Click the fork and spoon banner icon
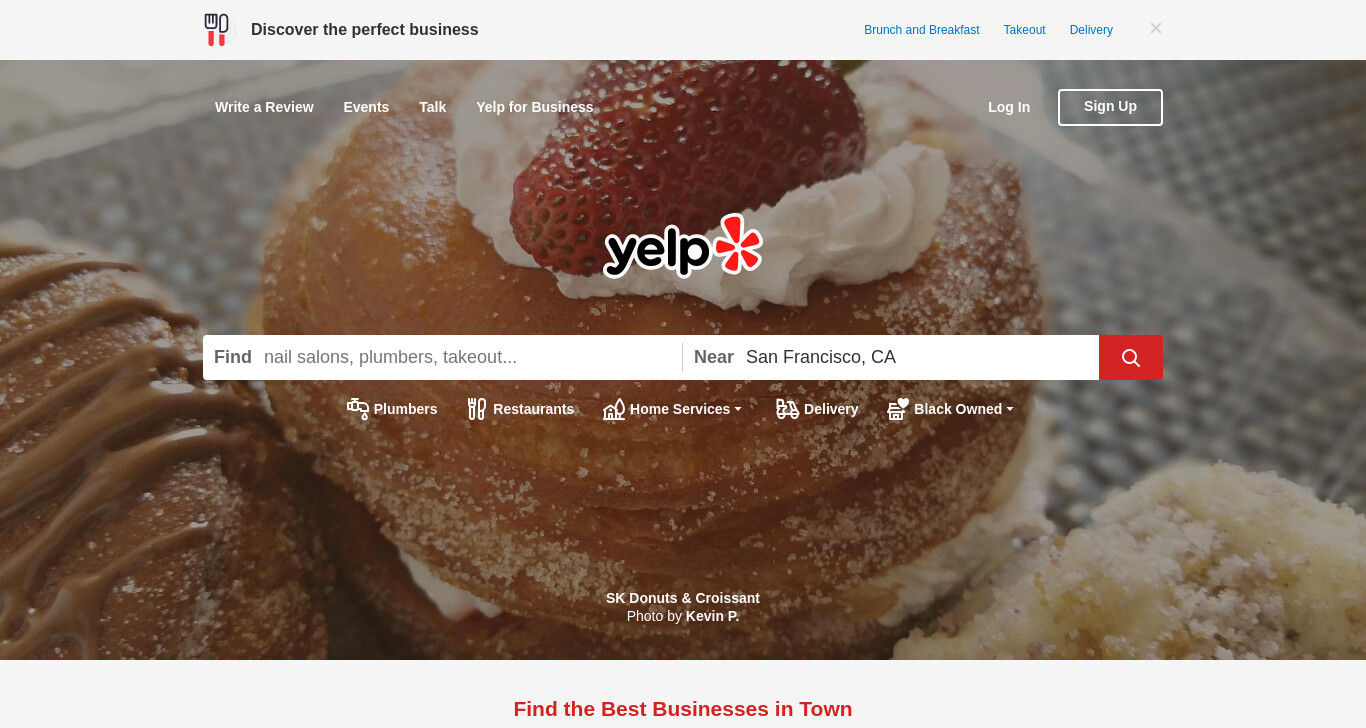Image resolution: width=1366 pixels, height=728 pixels. click(x=217, y=30)
